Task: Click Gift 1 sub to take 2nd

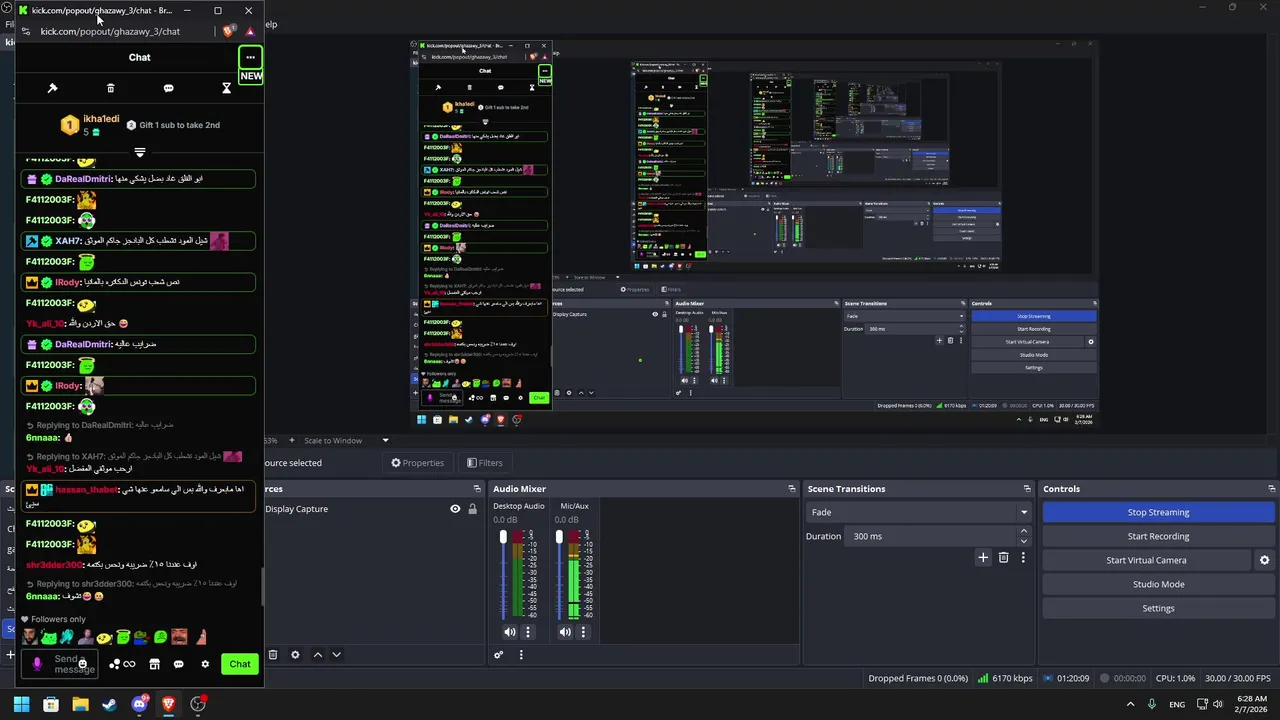Action: [173, 125]
